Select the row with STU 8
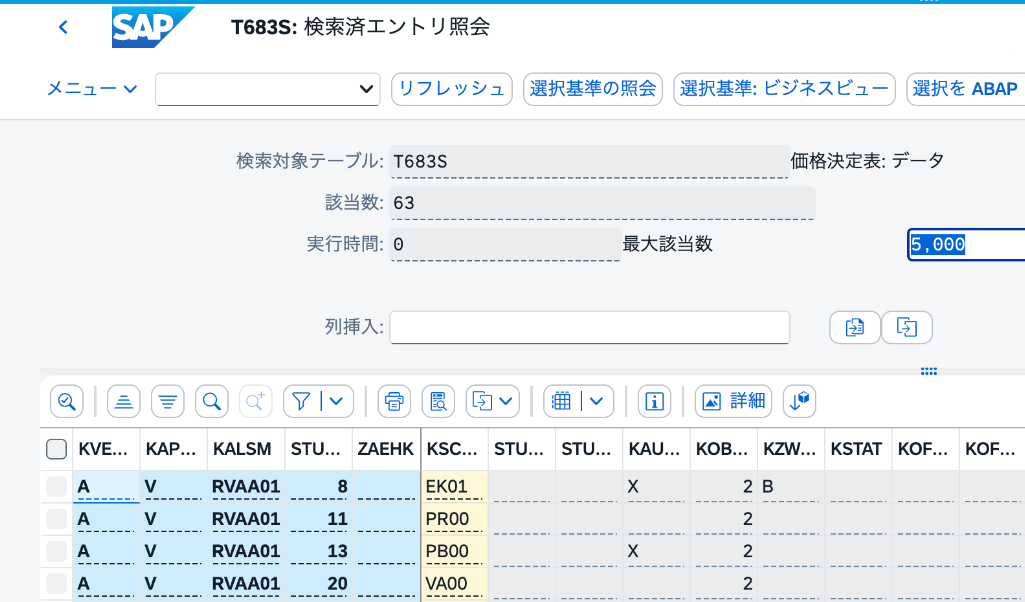The width and height of the screenshot is (1025, 602). point(56,486)
